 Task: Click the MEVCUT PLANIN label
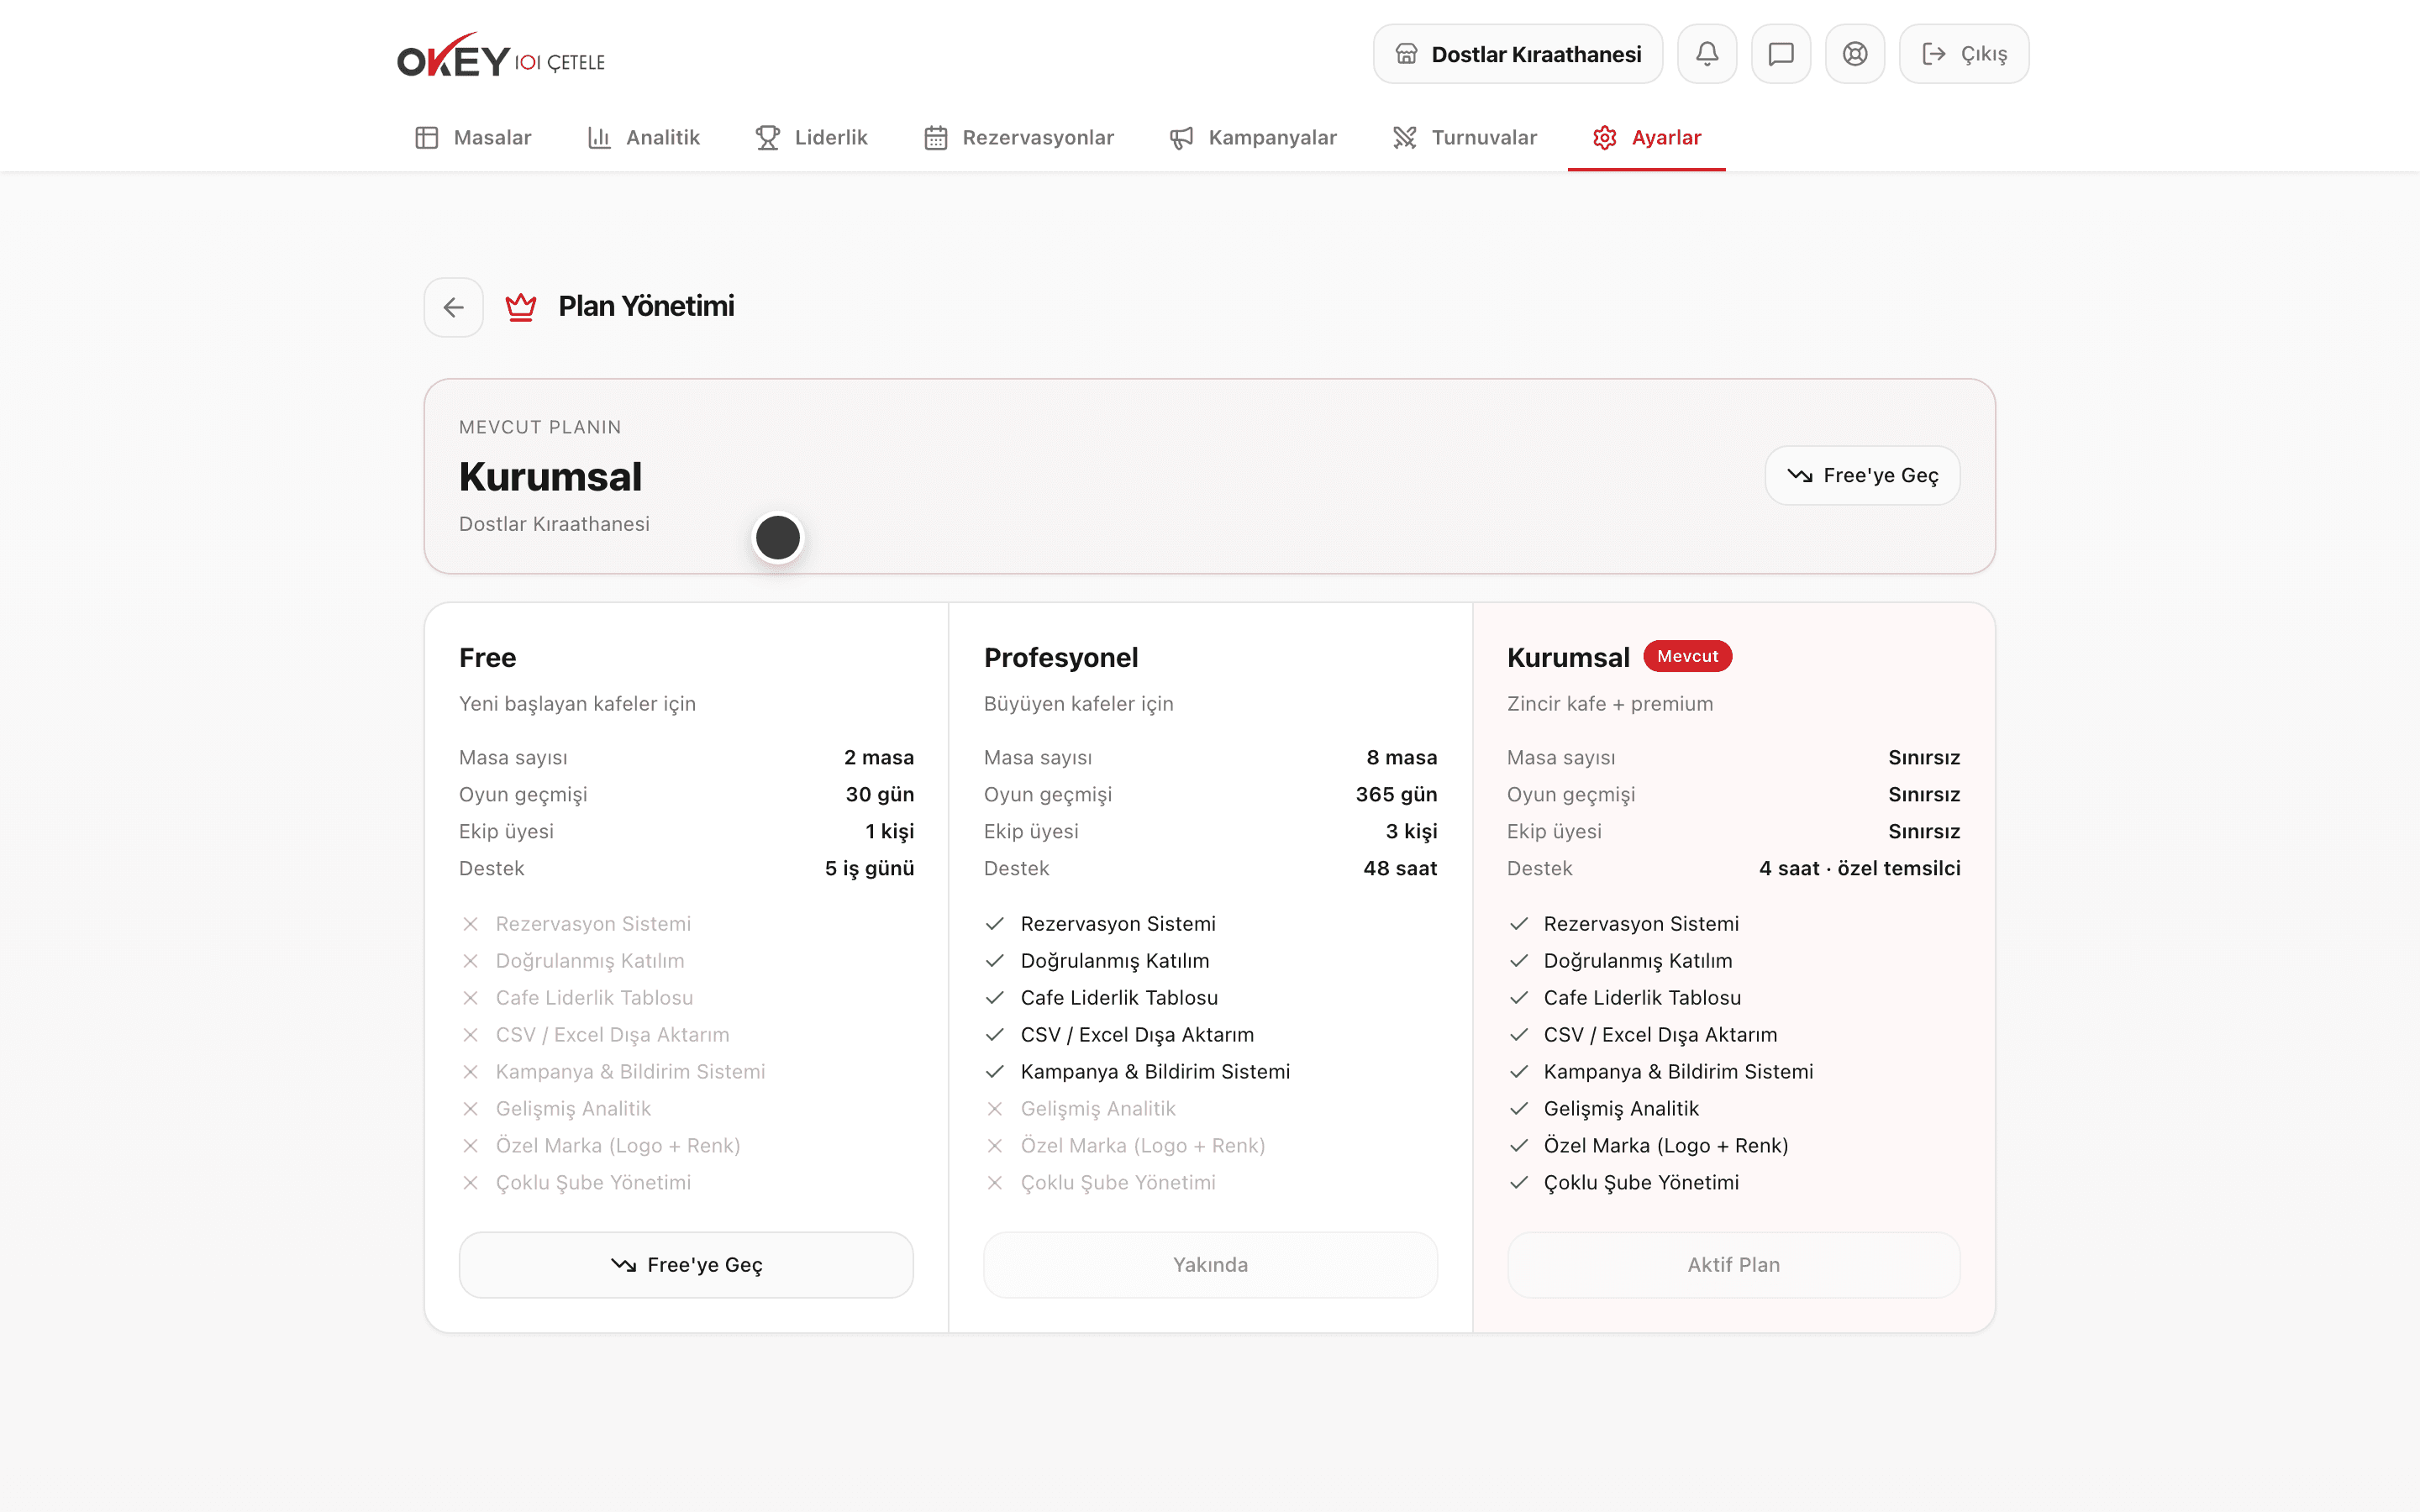540,427
